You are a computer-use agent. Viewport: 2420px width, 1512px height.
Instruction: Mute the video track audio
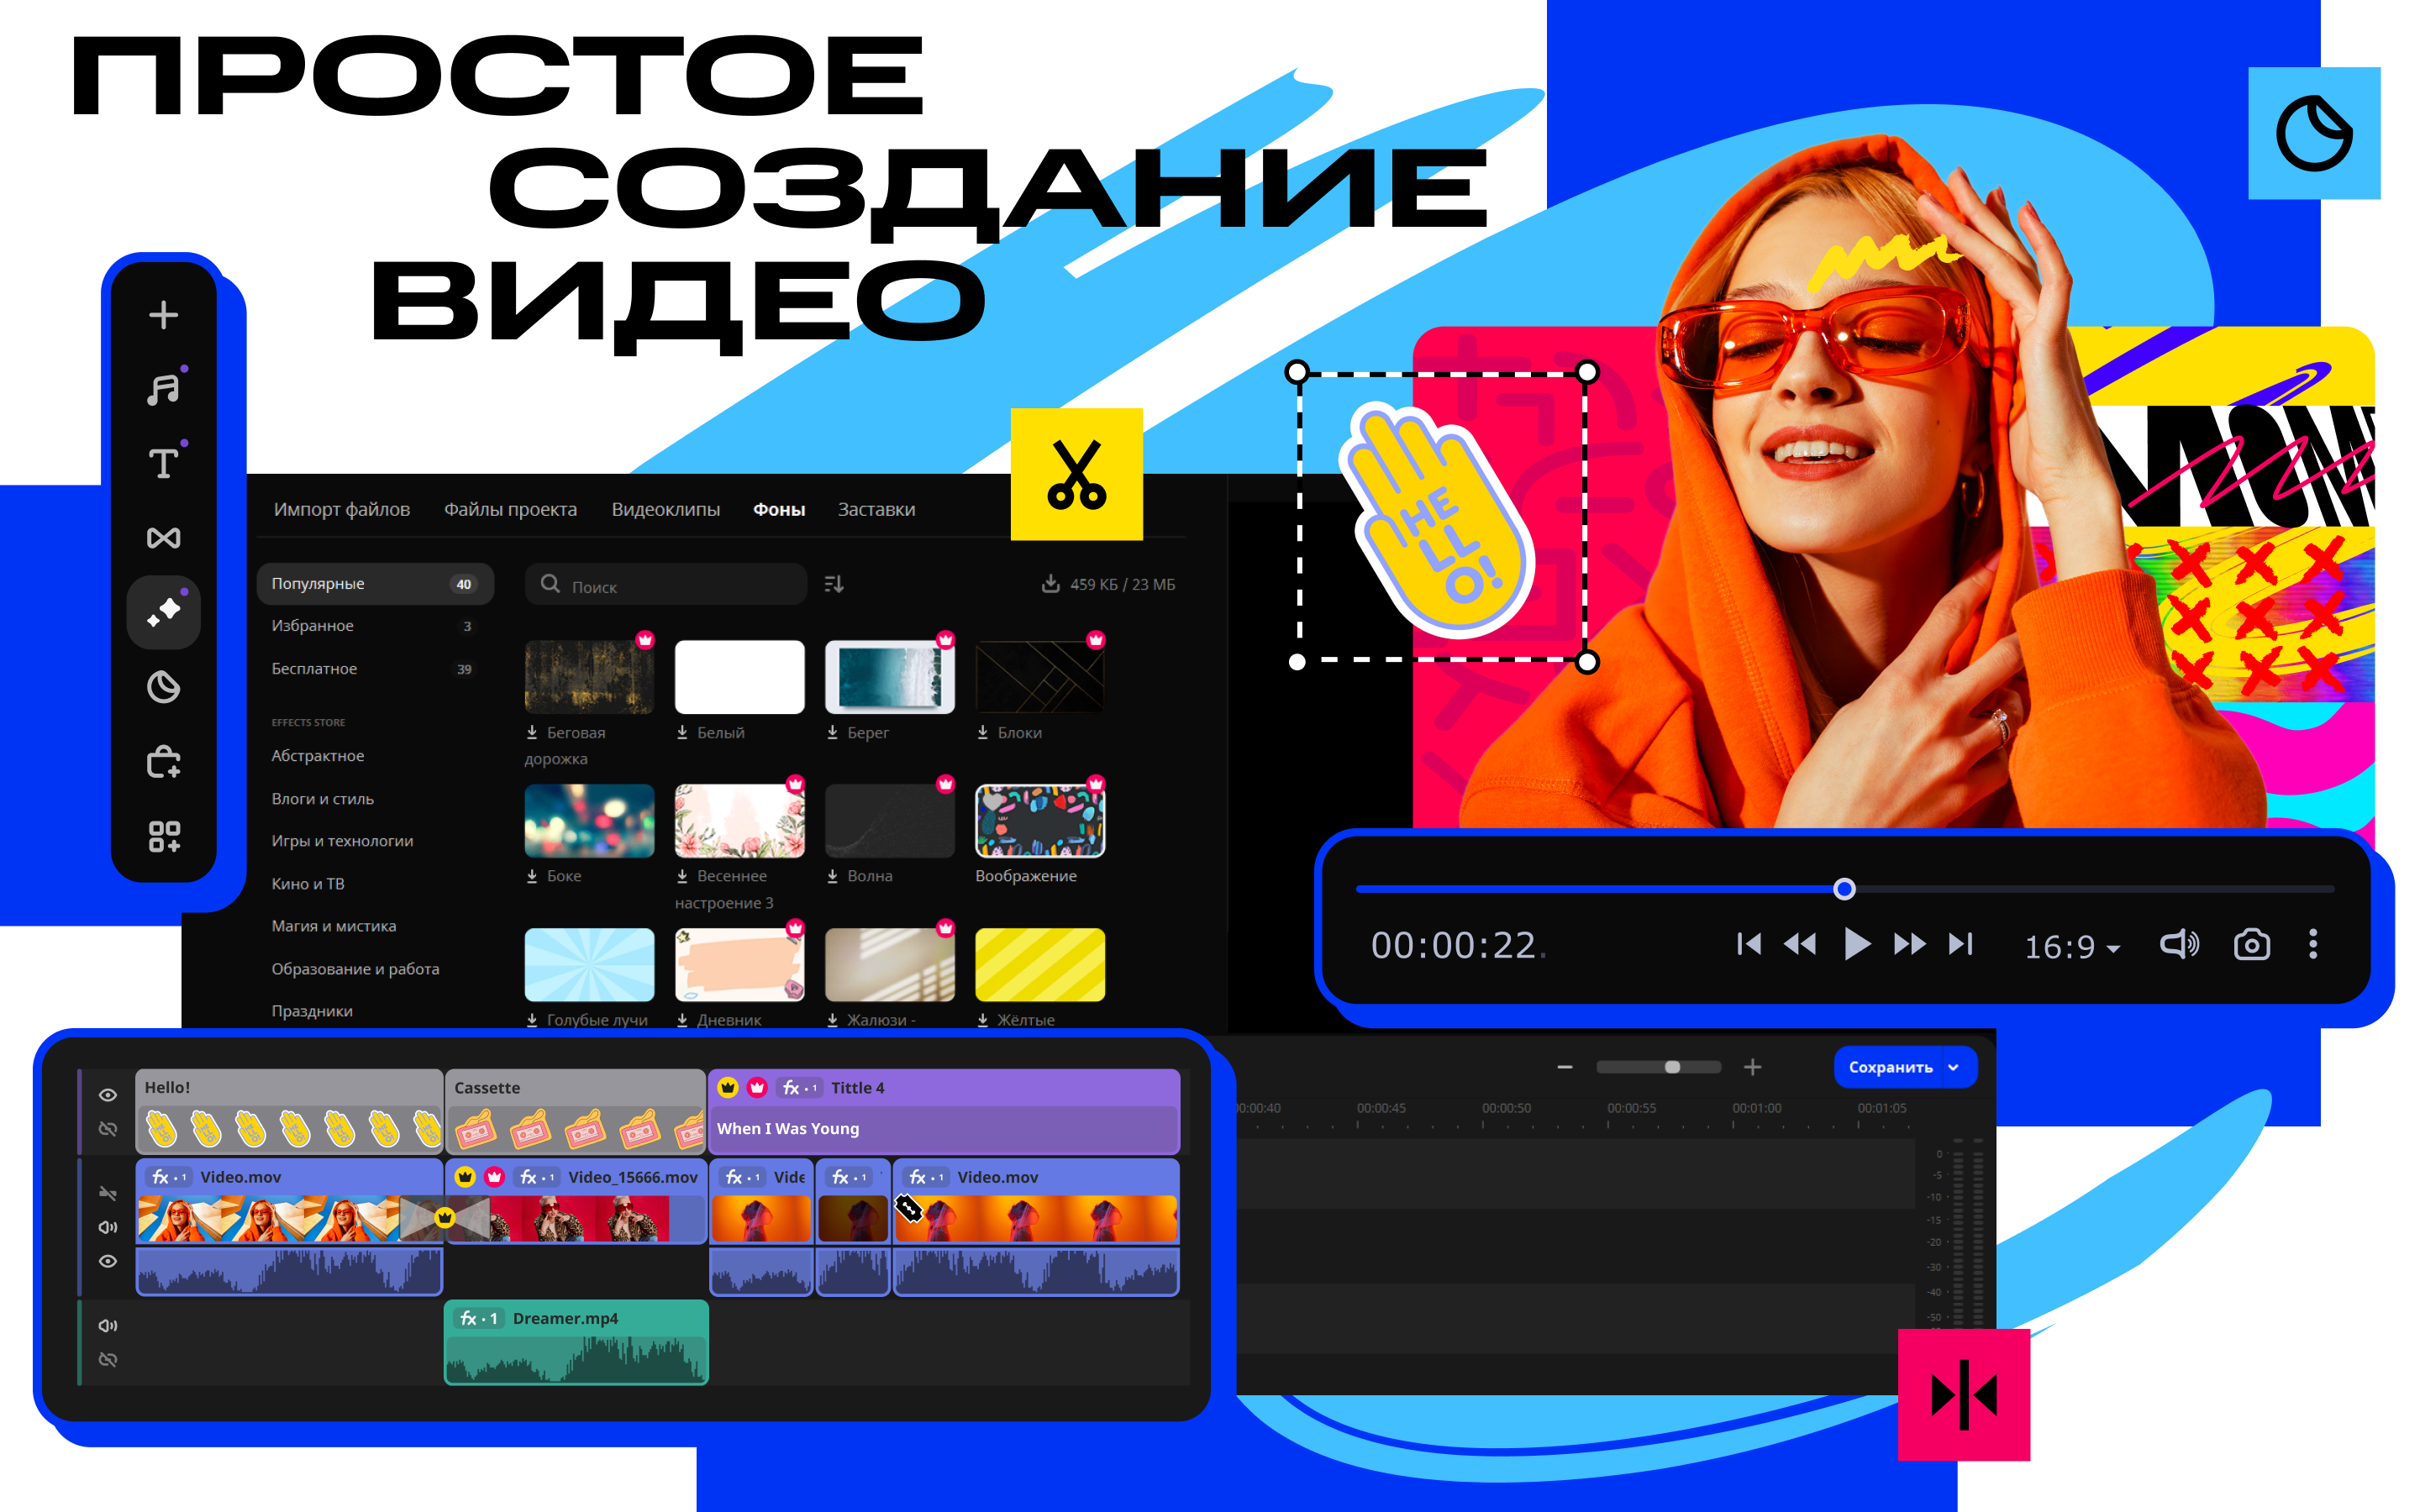pos(108,1227)
